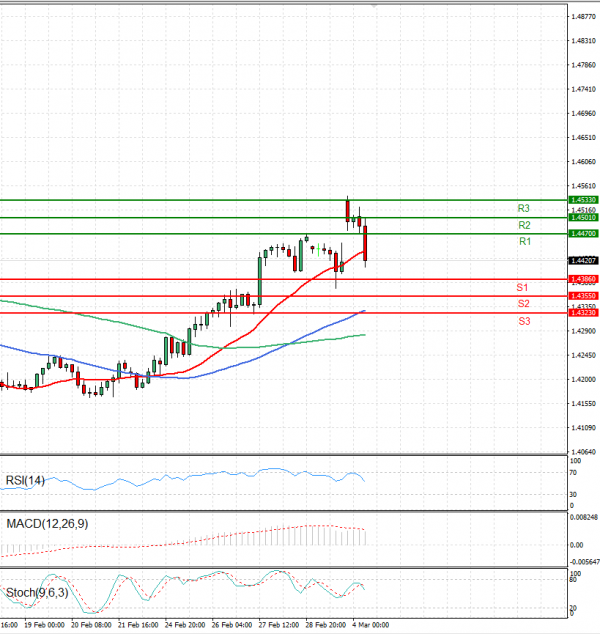
Task: Click the 27 Feb 12:00 time label
Action: click(x=279, y=625)
